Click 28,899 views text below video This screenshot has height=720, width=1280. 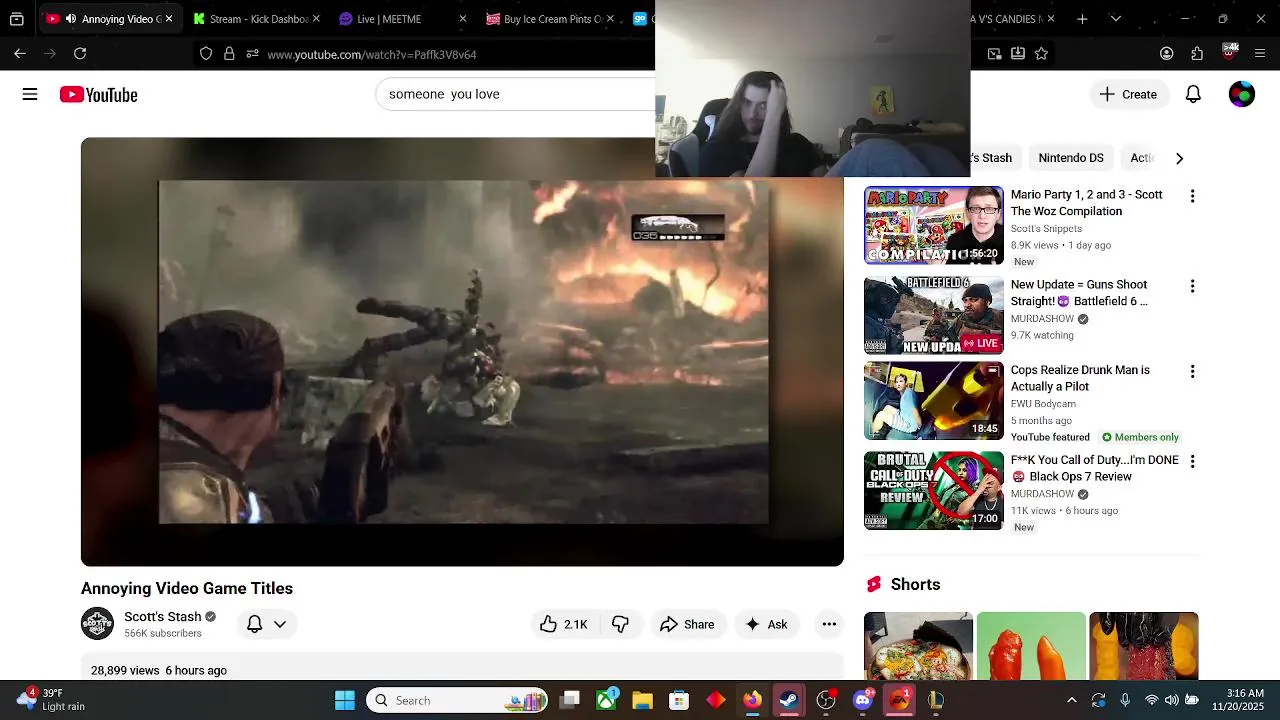tap(125, 670)
